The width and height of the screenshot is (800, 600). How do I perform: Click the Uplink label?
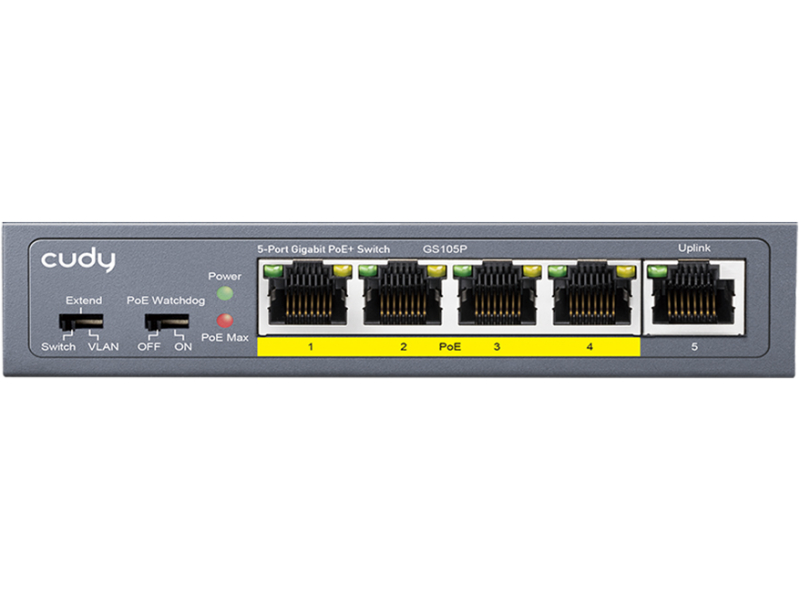pos(694,248)
